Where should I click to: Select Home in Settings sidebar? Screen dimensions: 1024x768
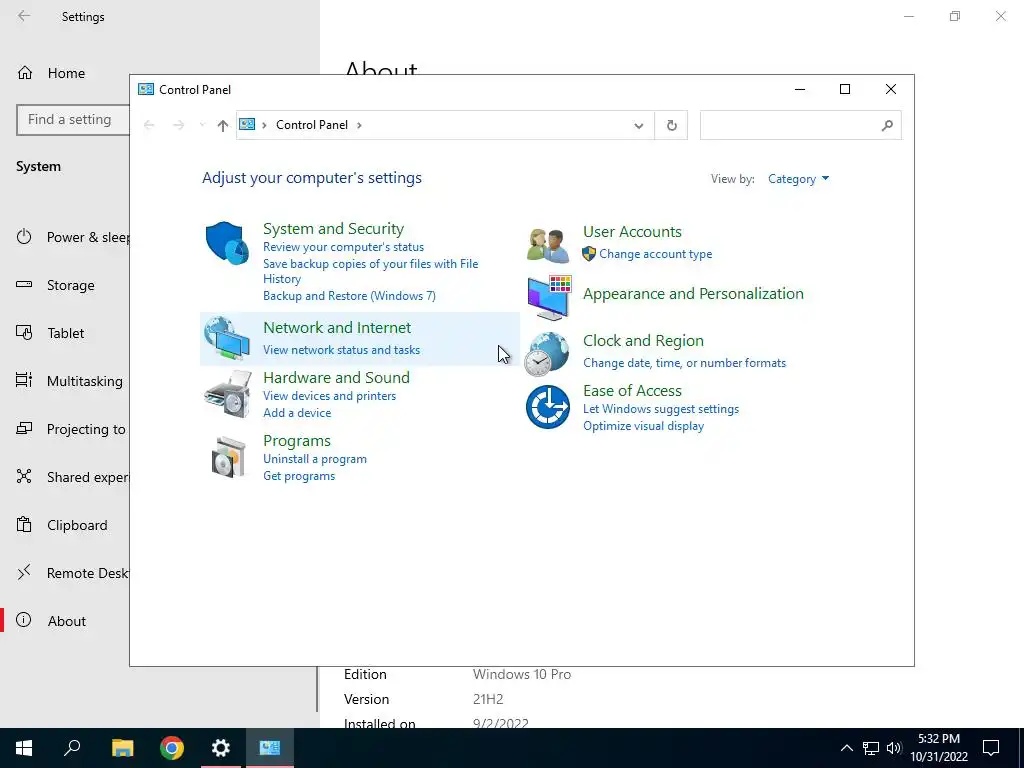pyautogui.click(x=66, y=73)
